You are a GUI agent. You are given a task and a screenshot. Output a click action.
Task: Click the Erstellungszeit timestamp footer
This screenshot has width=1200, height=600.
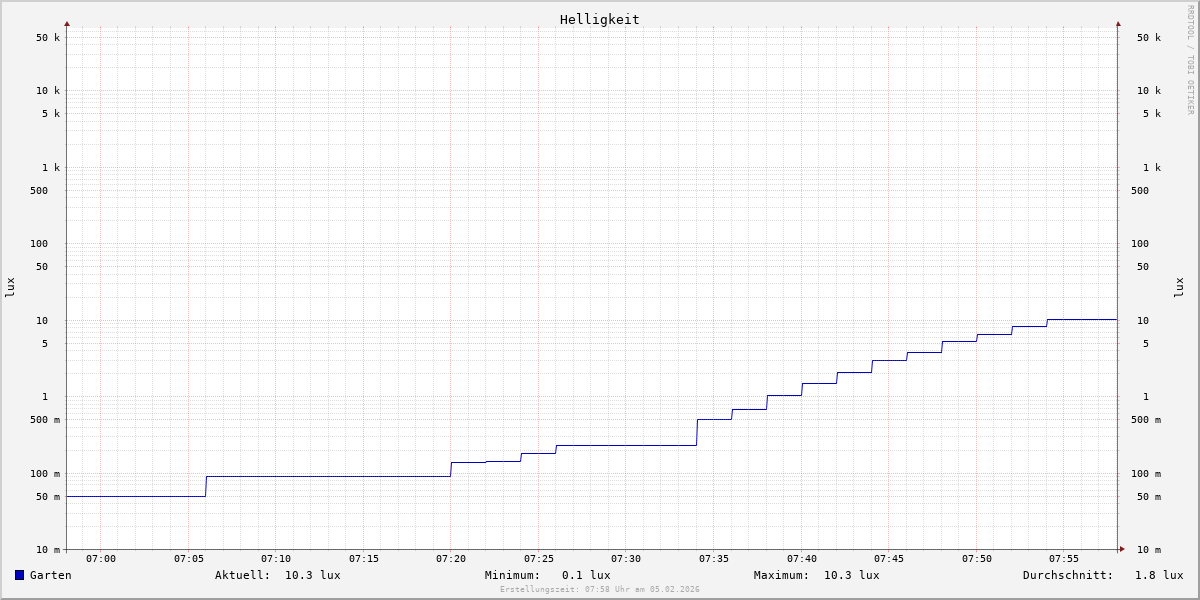tap(599, 590)
